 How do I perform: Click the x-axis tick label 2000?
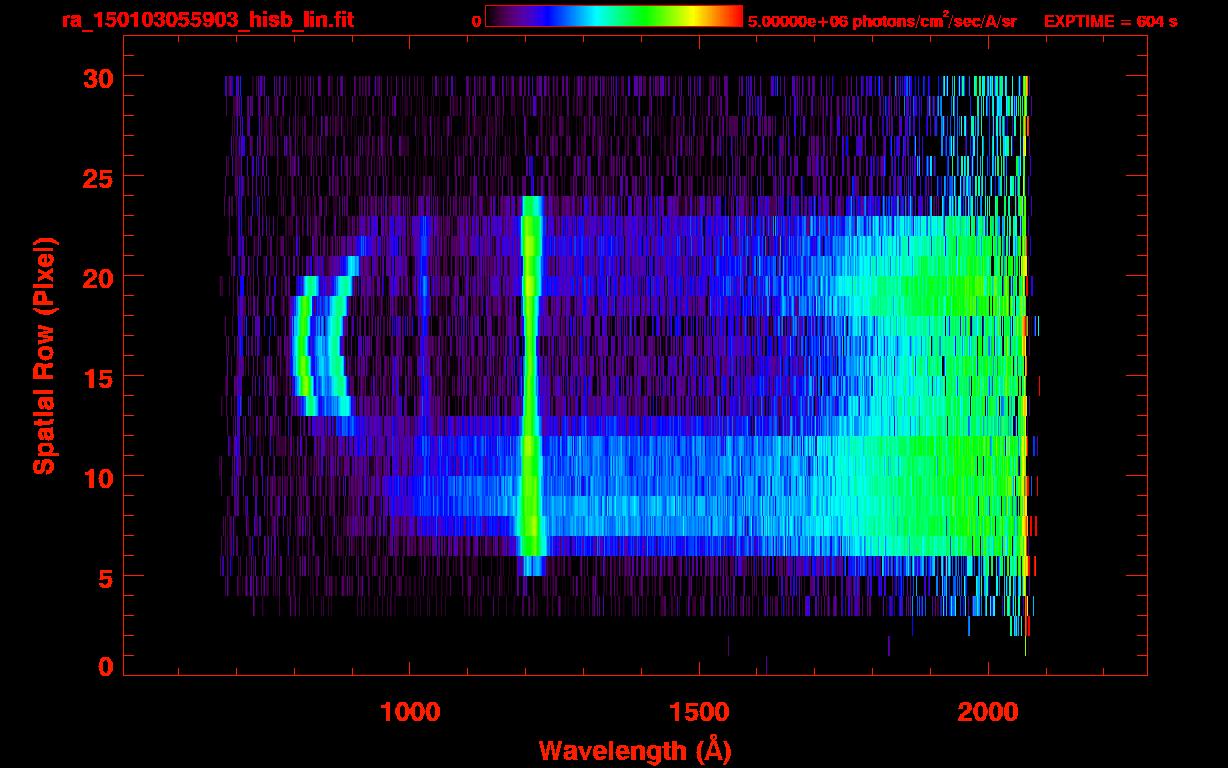click(988, 712)
